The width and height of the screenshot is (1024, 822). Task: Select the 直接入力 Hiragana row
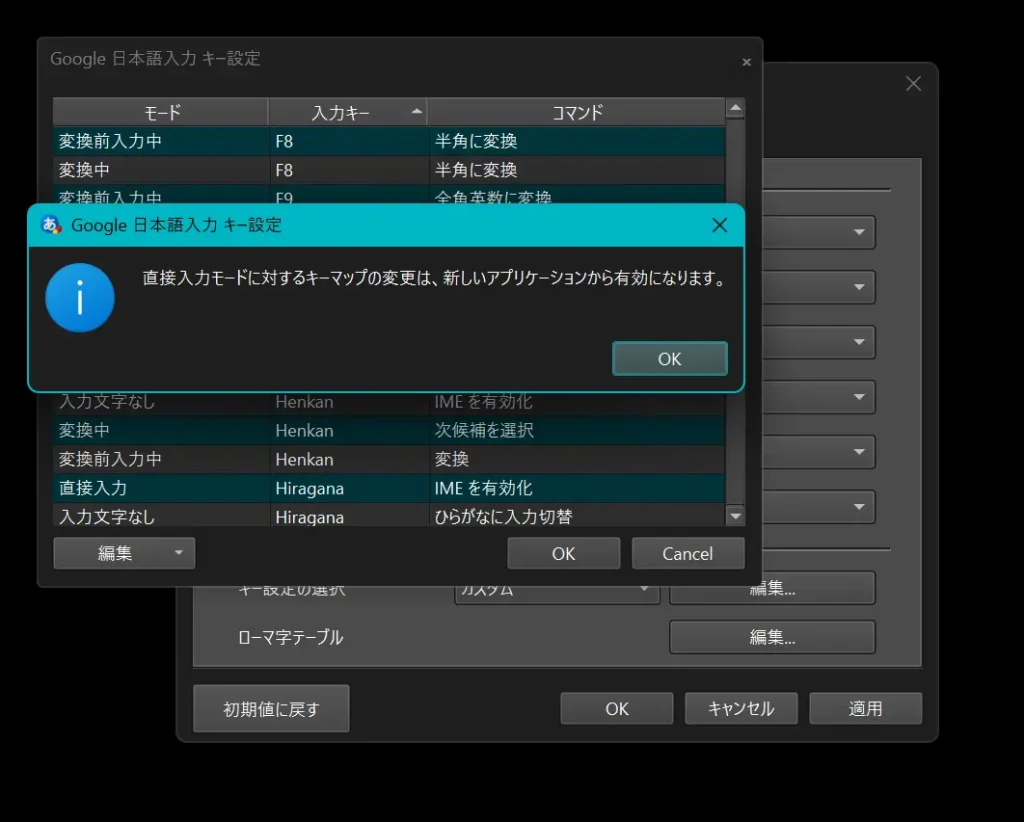(x=389, y=488)
